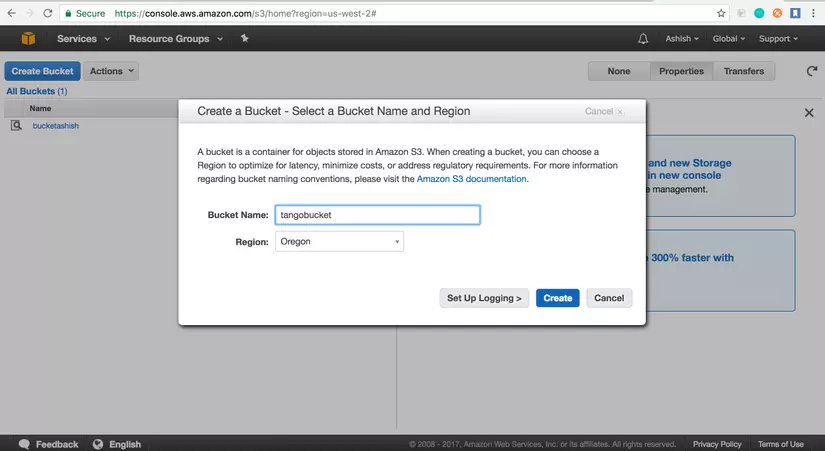Image resolution: width=825 pixels, height=451 pixels.
Task: Open the Actions dropdown button
Action: (111, 71)
